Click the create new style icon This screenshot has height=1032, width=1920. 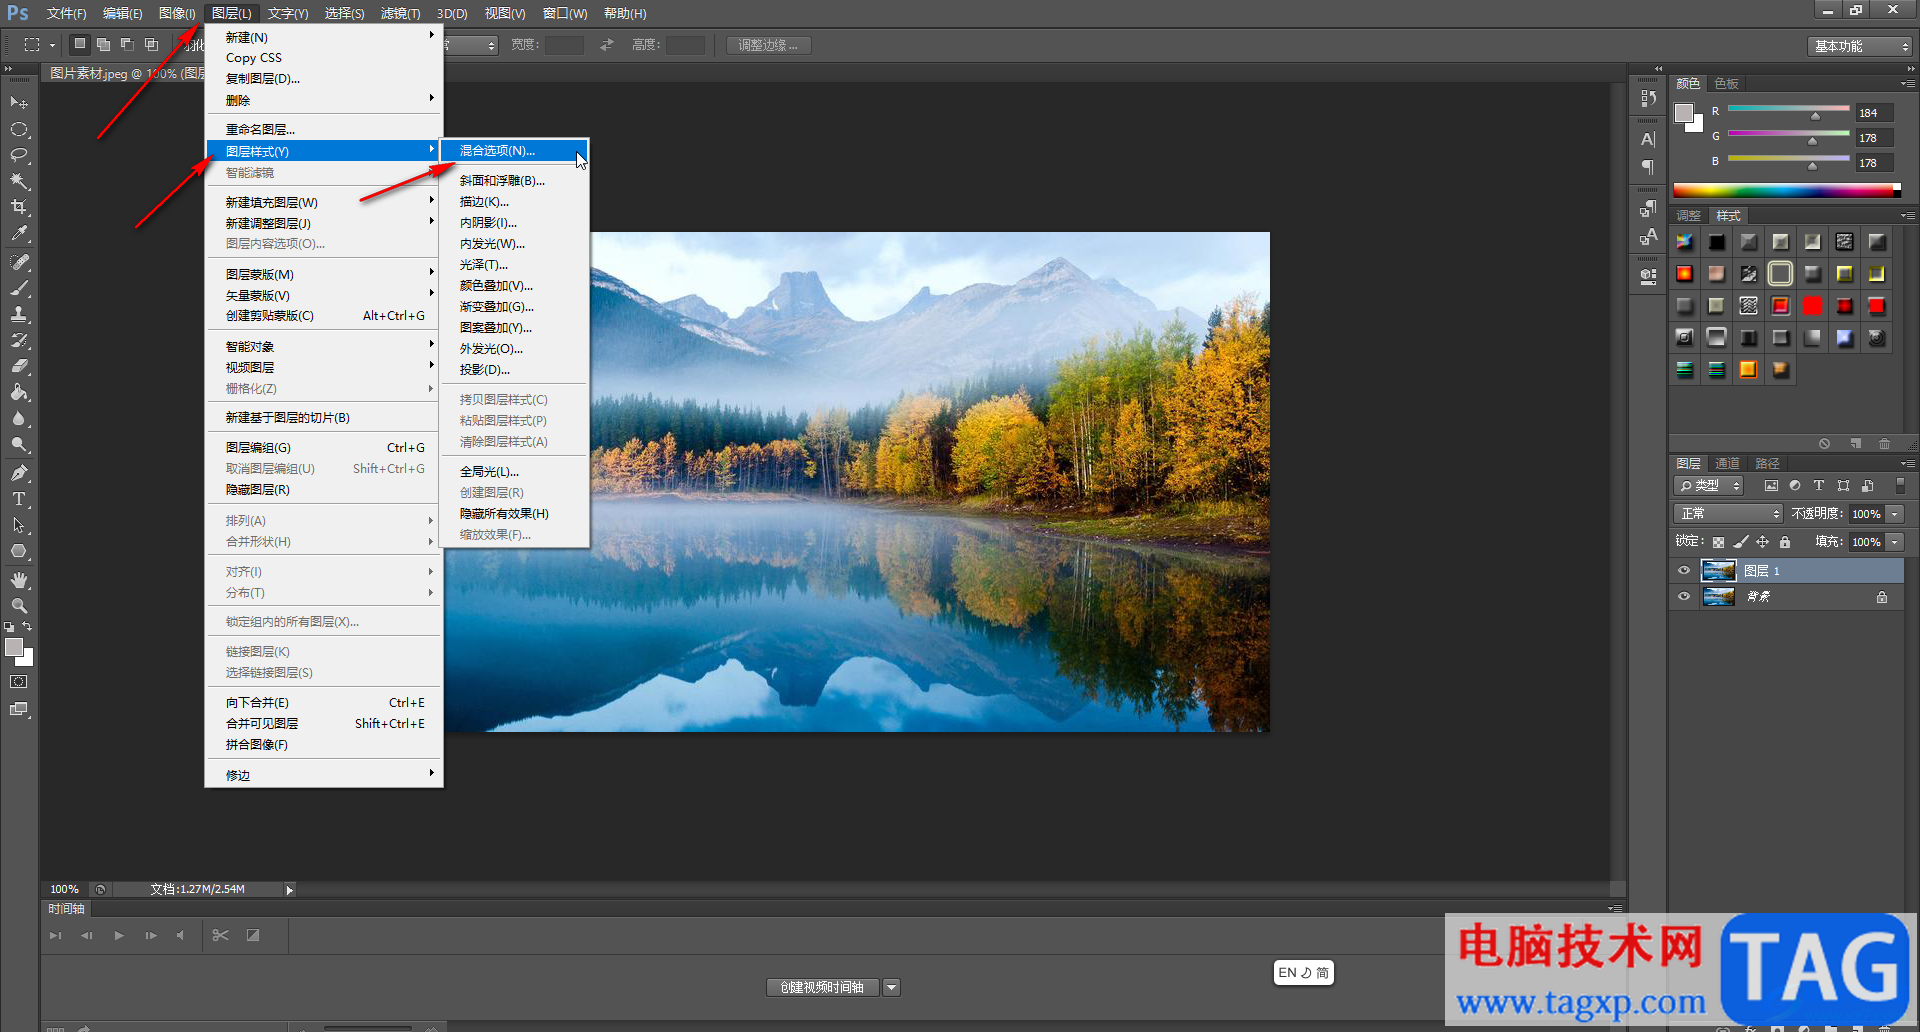pos(1855,443)
